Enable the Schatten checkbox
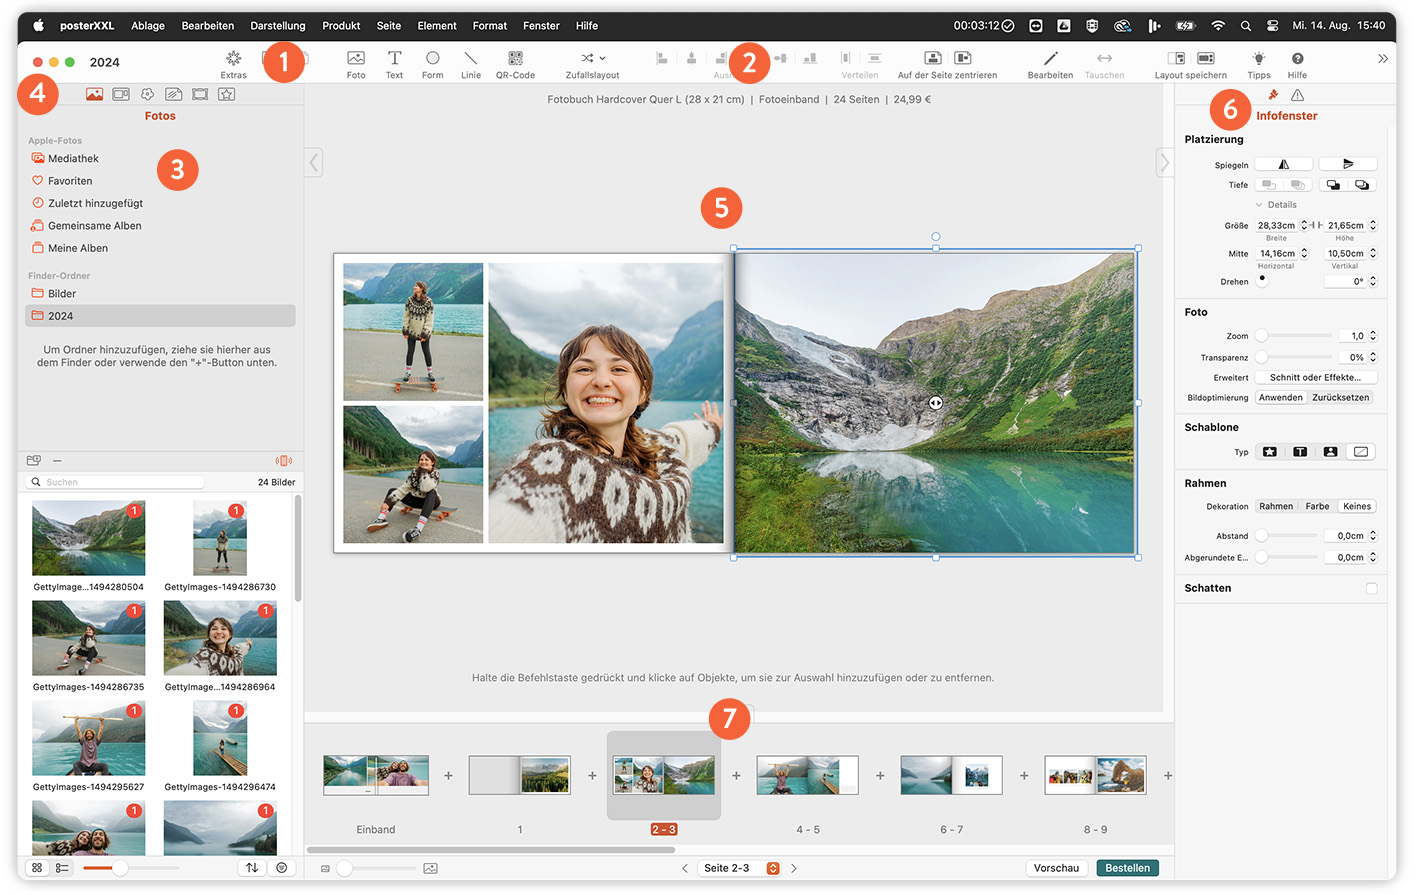 (x=1371, y=588)
